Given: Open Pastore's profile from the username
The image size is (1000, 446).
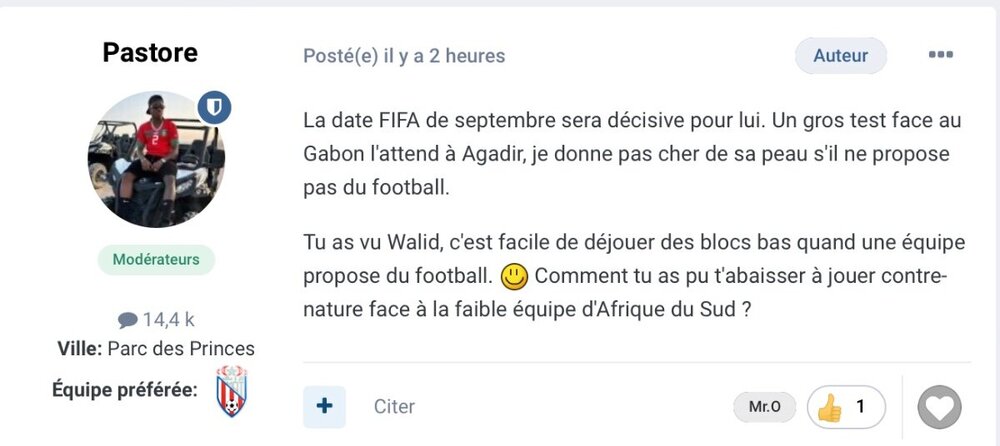Looking at the screenshot, I should point(150,53).
